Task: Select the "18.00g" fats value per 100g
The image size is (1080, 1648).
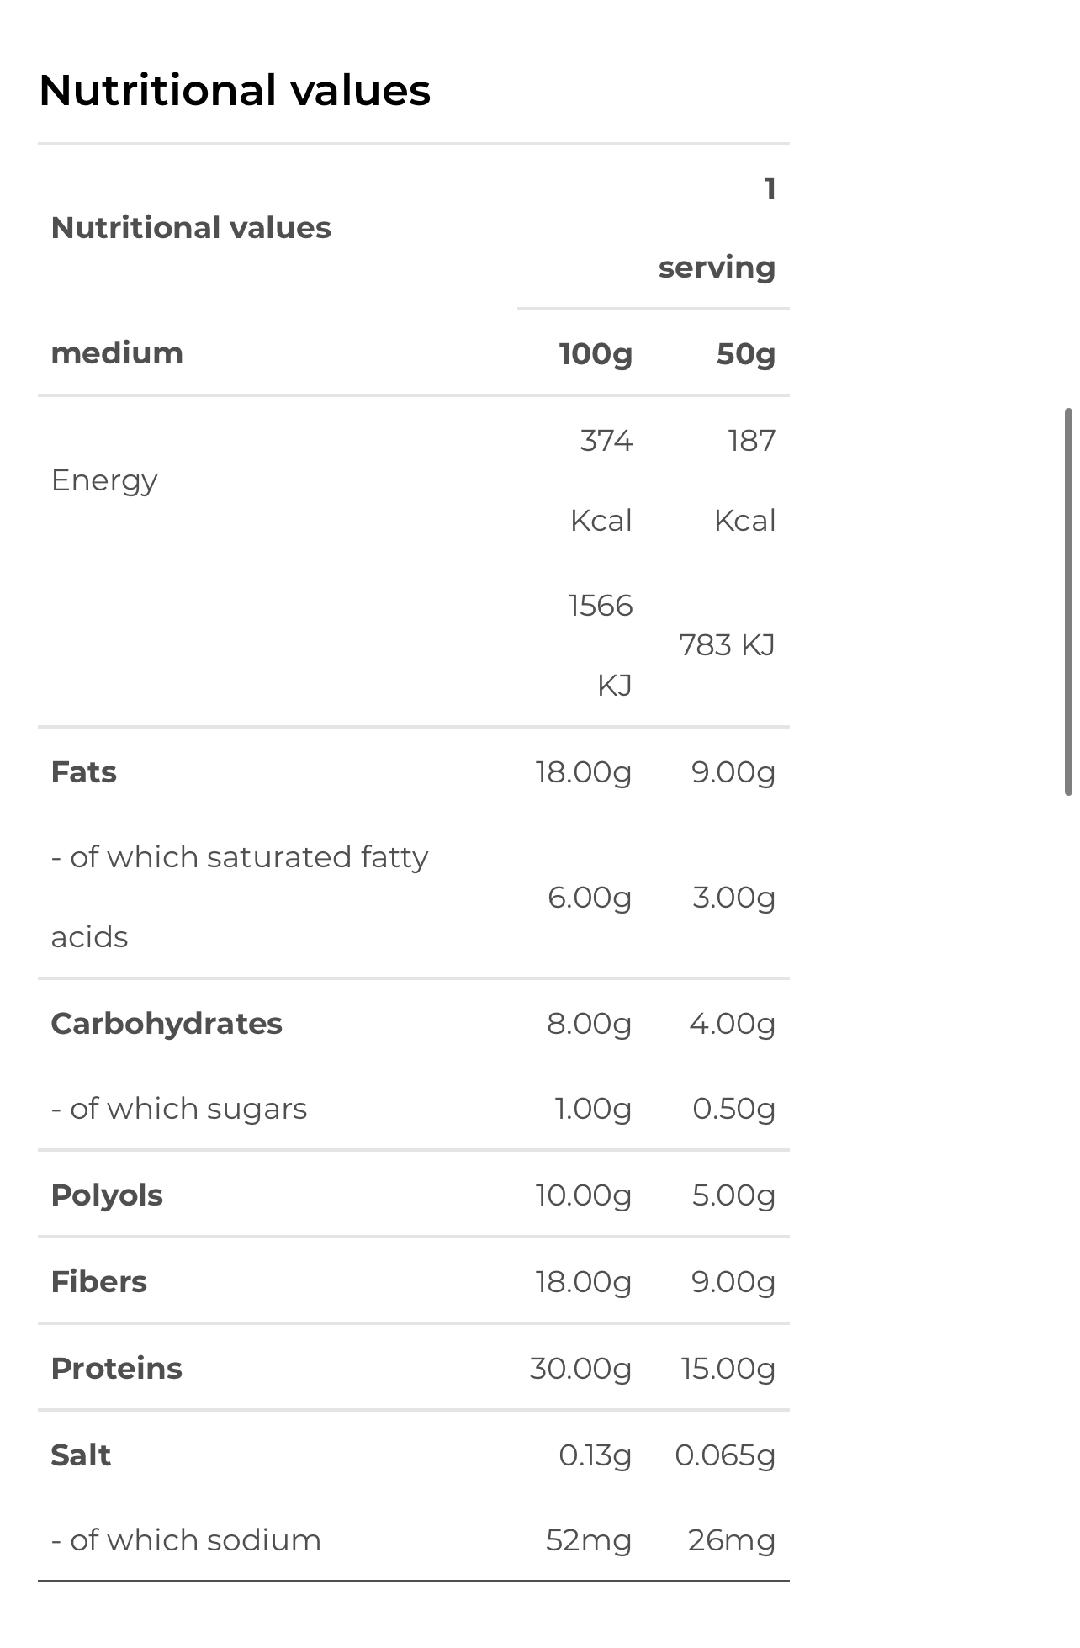Action: (x=583, y=772)
